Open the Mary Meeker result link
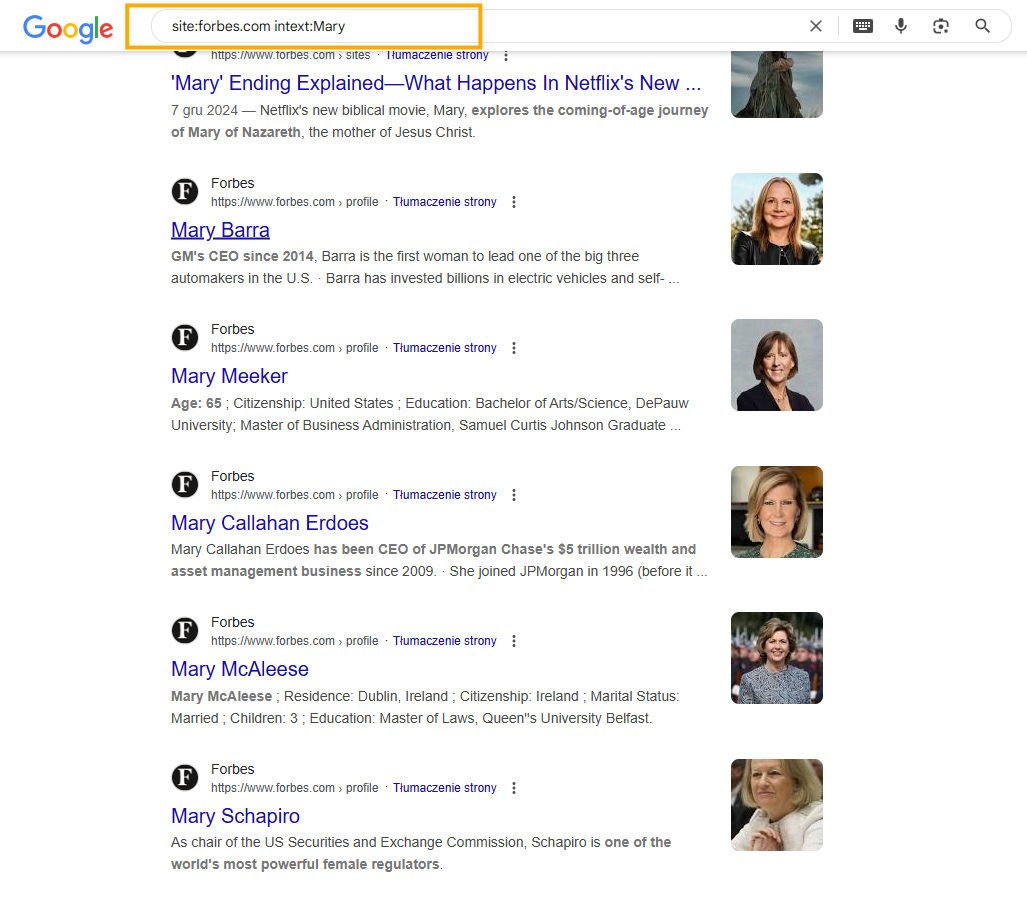The height and width of the screenshot is (902, 1027). pyautogui.click(x=229, y=376)
